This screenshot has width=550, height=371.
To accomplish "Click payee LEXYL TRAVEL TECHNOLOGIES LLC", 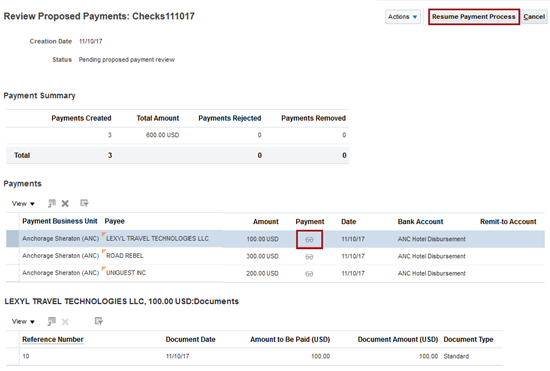I will click(x=157, y=238).
